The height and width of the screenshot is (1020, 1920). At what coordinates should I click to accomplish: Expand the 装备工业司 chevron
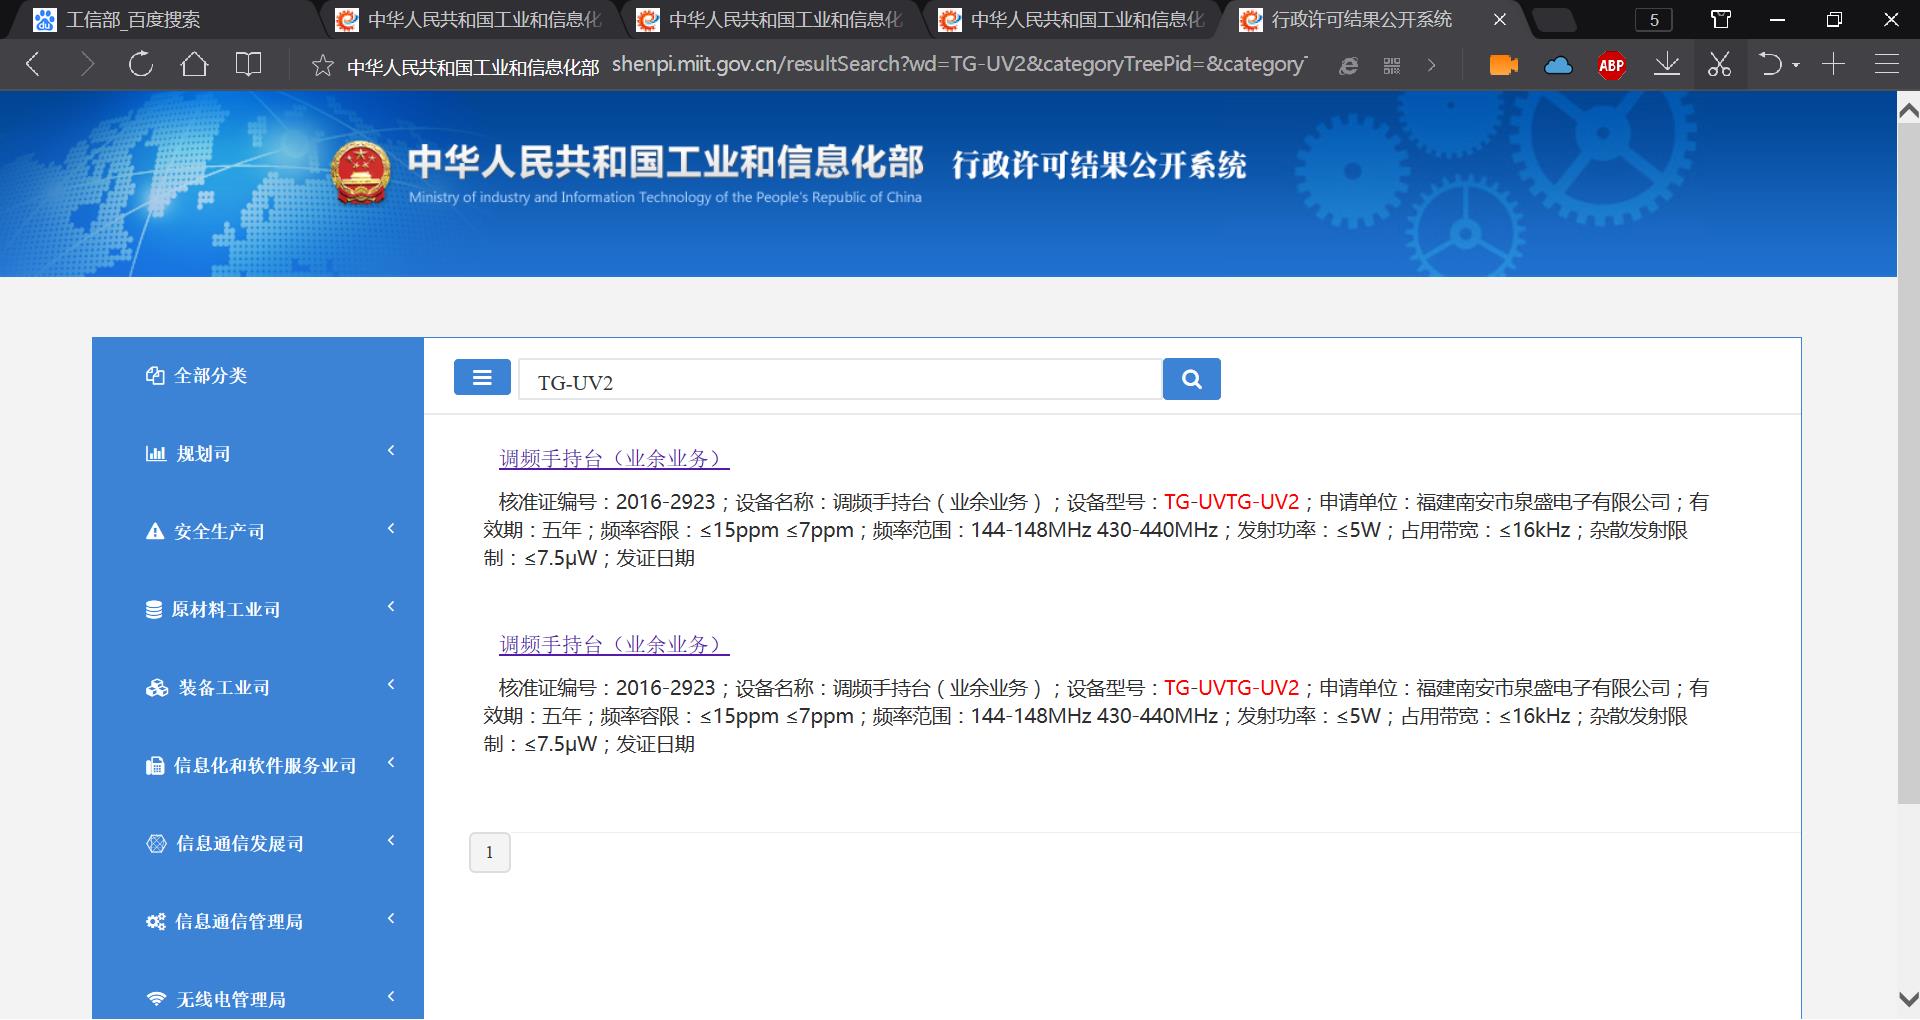coord(391,685)
